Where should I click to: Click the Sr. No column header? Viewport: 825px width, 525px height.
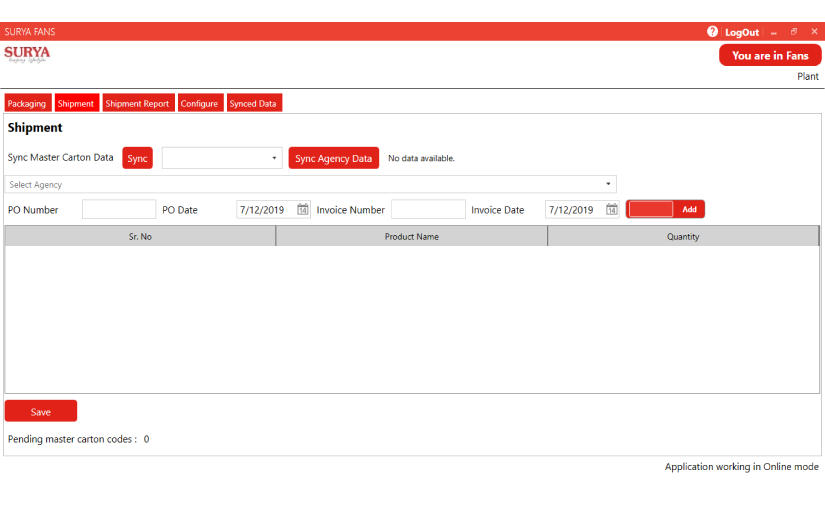[x=140, y=237]
